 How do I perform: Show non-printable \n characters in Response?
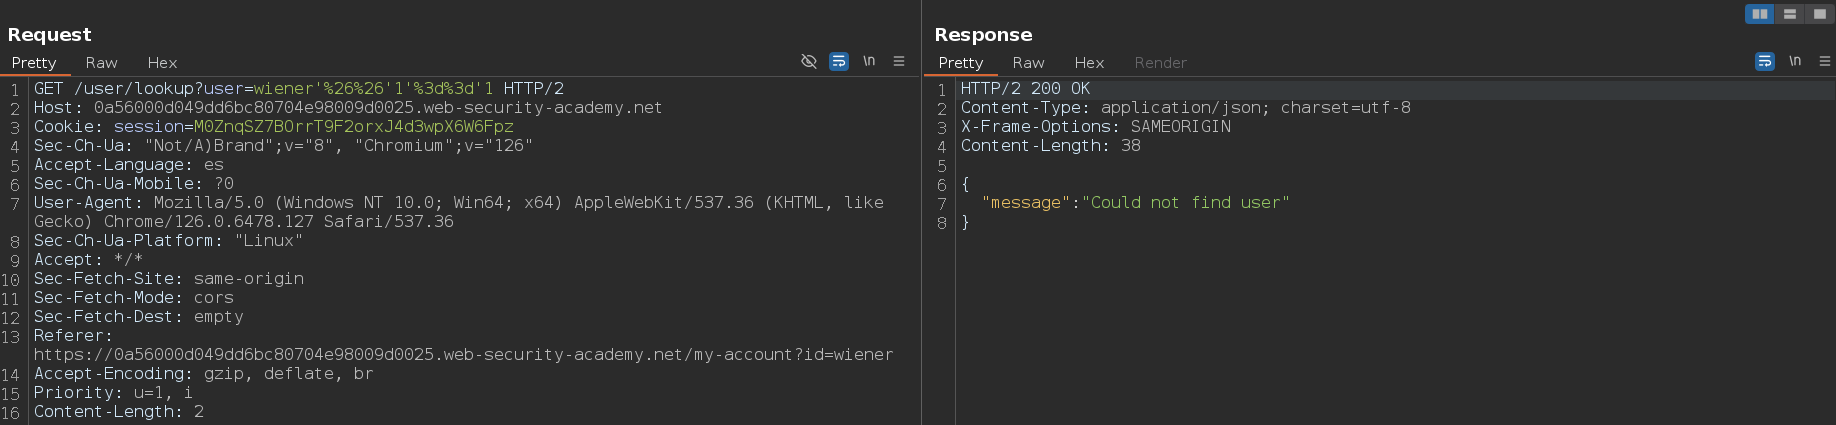(x=1795, y=62)
